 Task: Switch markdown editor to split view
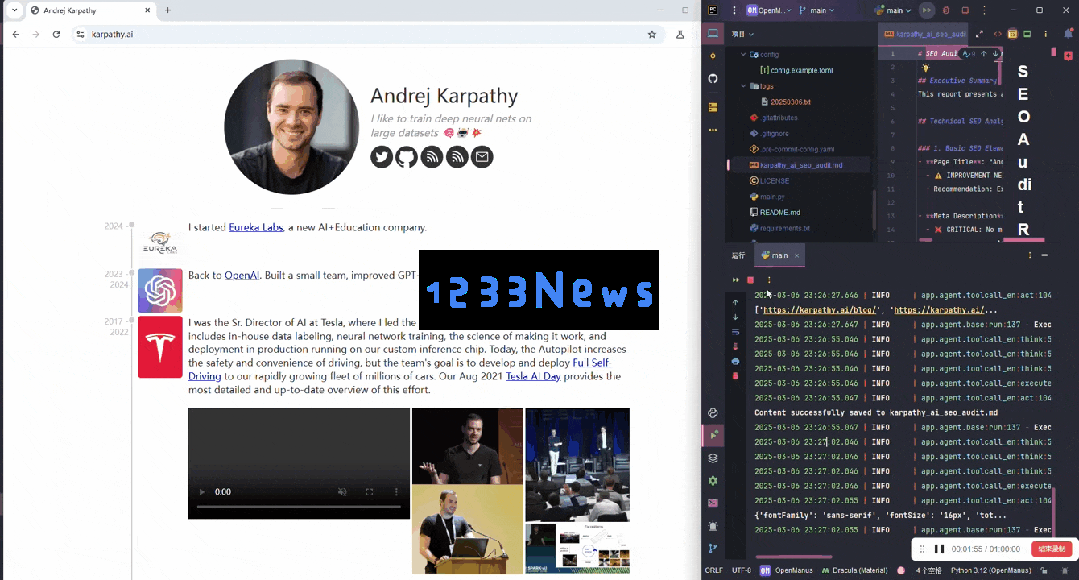coord(1012,34)
